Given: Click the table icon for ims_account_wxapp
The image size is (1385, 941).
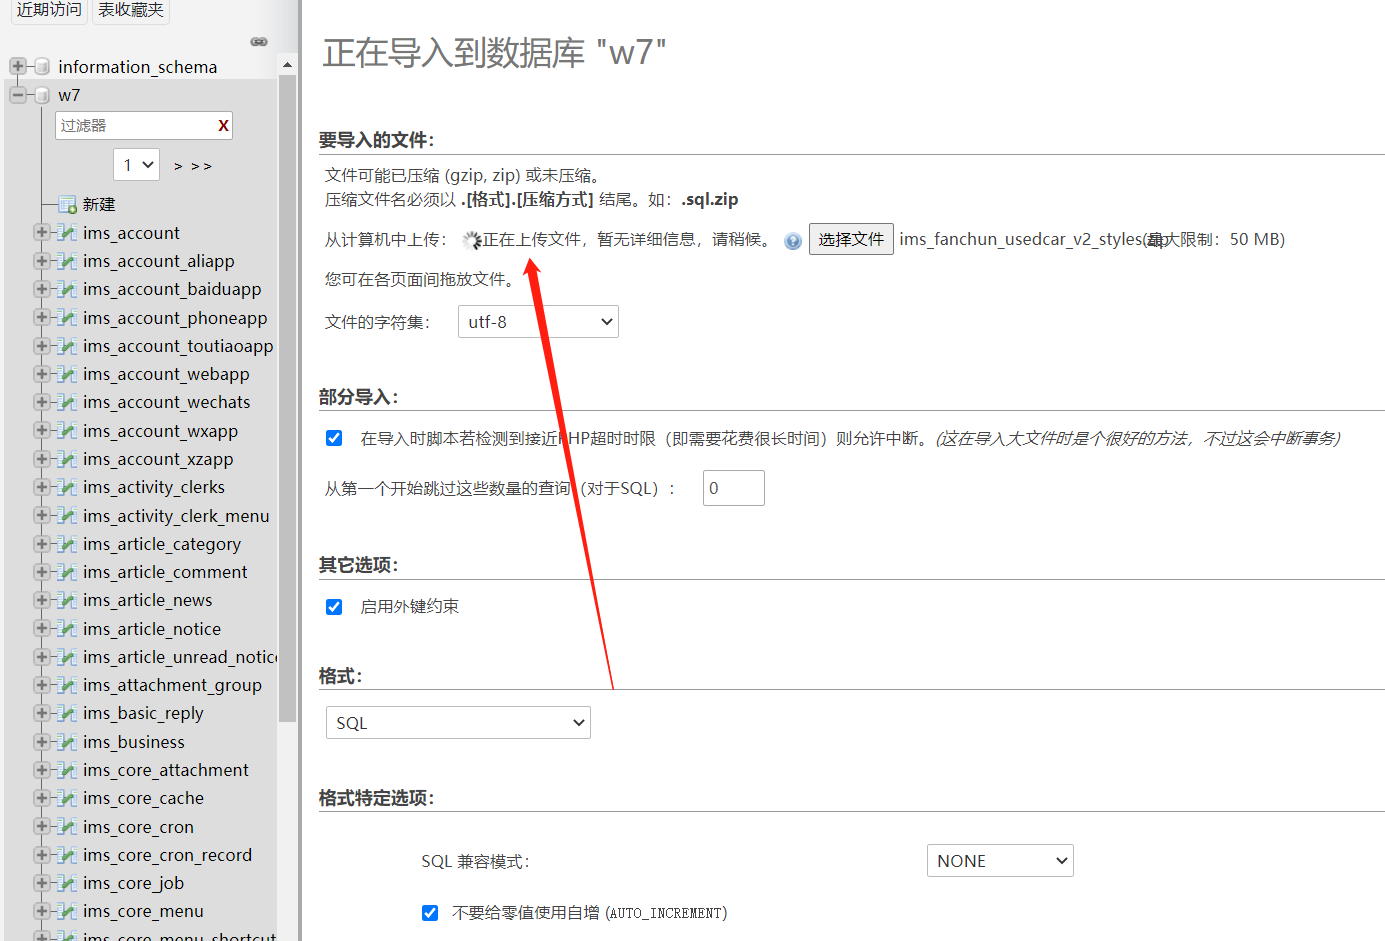Looking at the screenshot, I should point(68,431).
